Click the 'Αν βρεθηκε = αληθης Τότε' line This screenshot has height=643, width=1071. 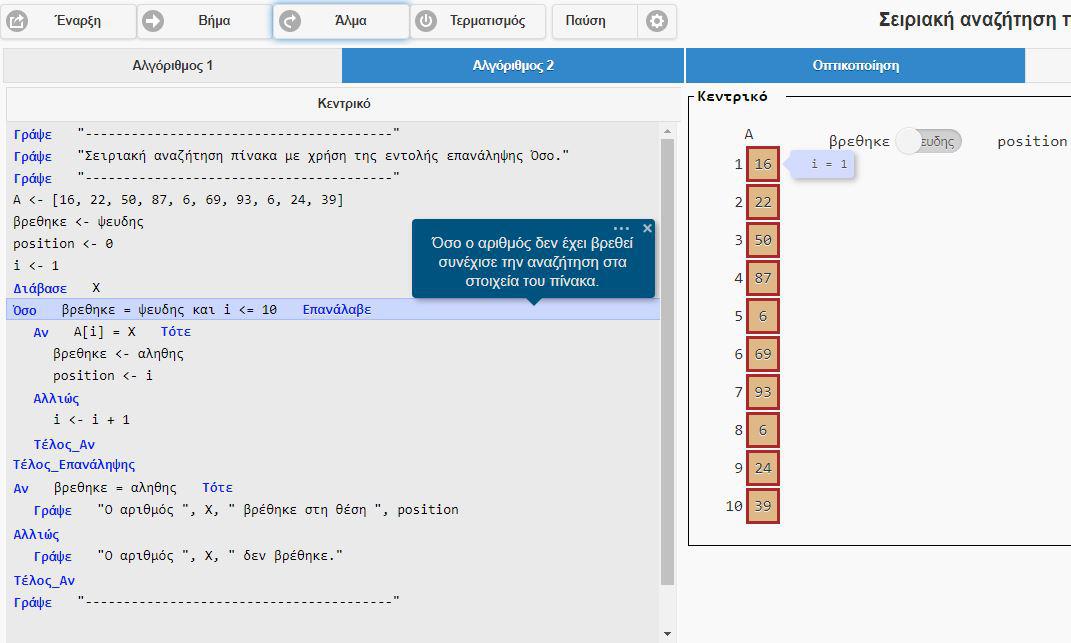(123, 488)
